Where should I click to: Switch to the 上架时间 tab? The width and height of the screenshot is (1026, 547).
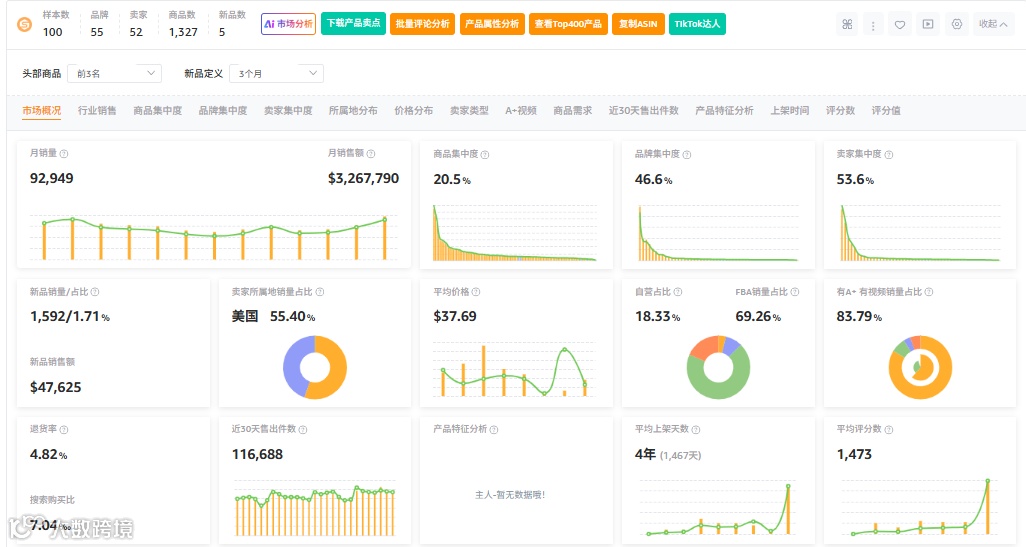(x=789, y=111)
